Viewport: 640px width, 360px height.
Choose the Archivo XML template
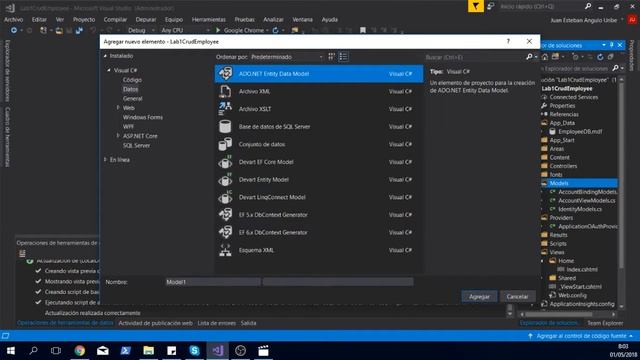(319, 91)
